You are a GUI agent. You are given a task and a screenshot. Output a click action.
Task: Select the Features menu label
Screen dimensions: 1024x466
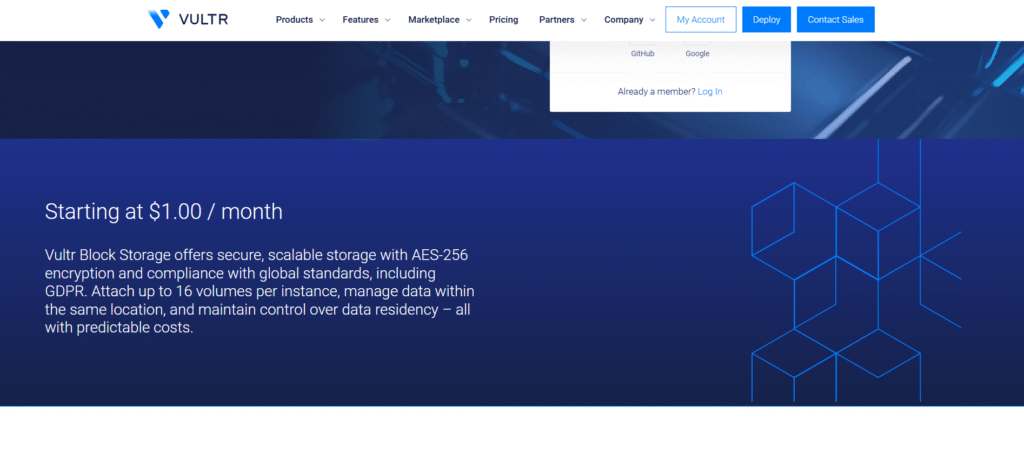(x=360, y=20)
